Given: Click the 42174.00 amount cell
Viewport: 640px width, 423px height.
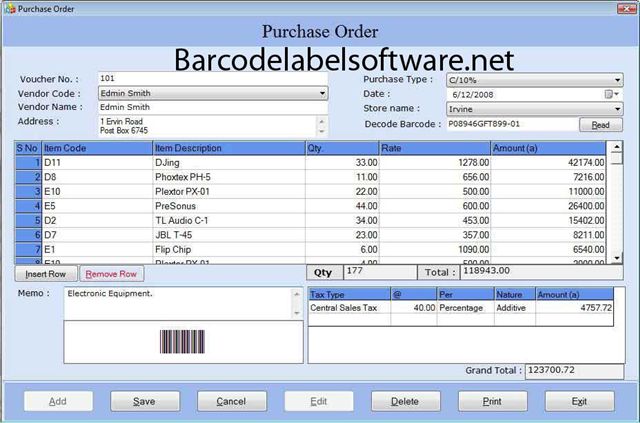Looking at the screenshot, I should [548, 163].
